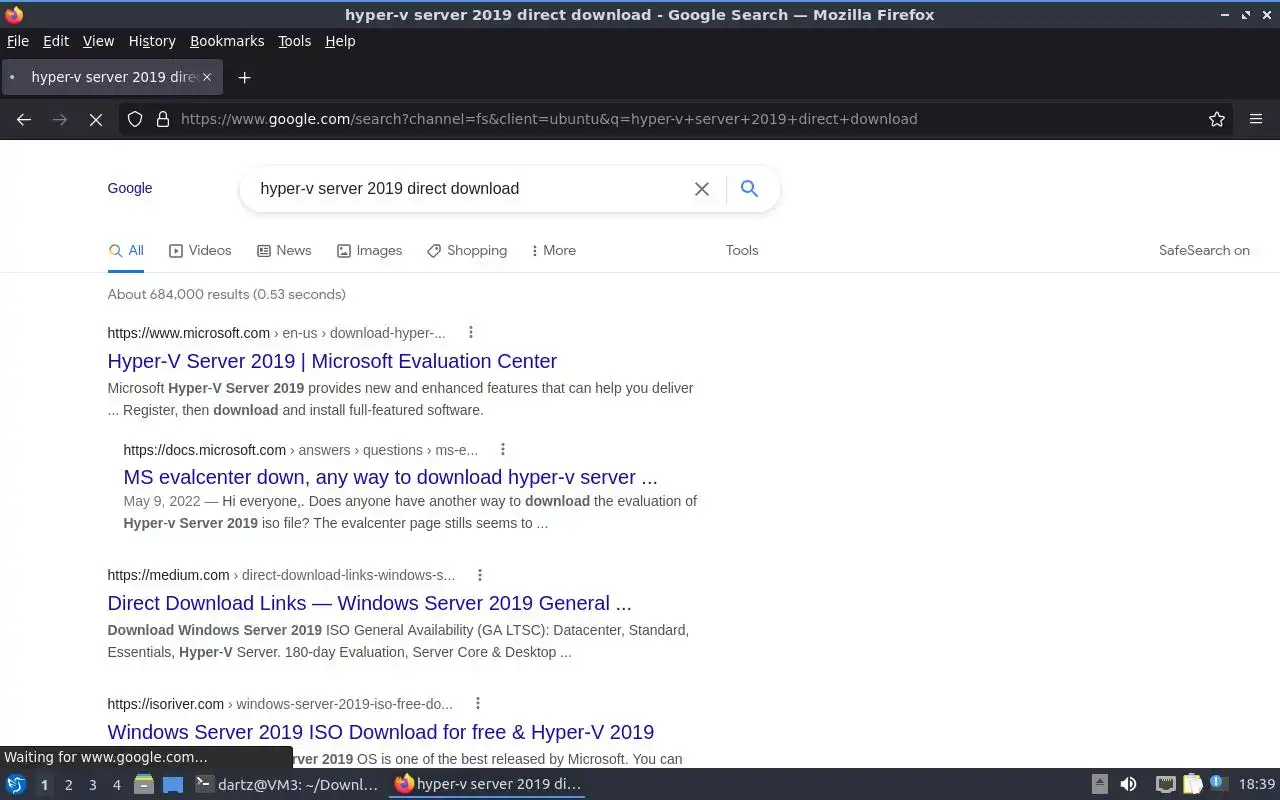
Task: Open network connection tray icon
Action: click(x=1165, y=785)
